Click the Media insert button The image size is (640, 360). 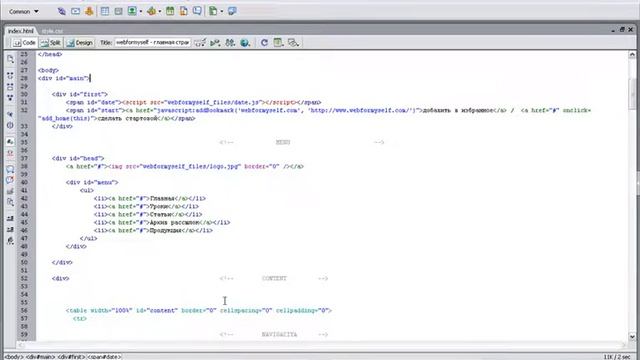pyautogui.click(x=151, y=11)
